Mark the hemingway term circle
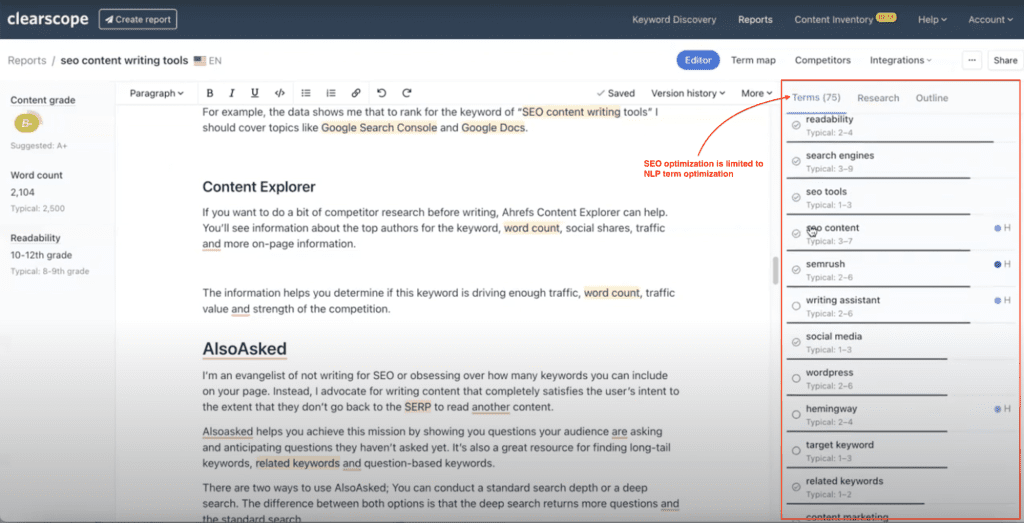 [x=795, y=414]
